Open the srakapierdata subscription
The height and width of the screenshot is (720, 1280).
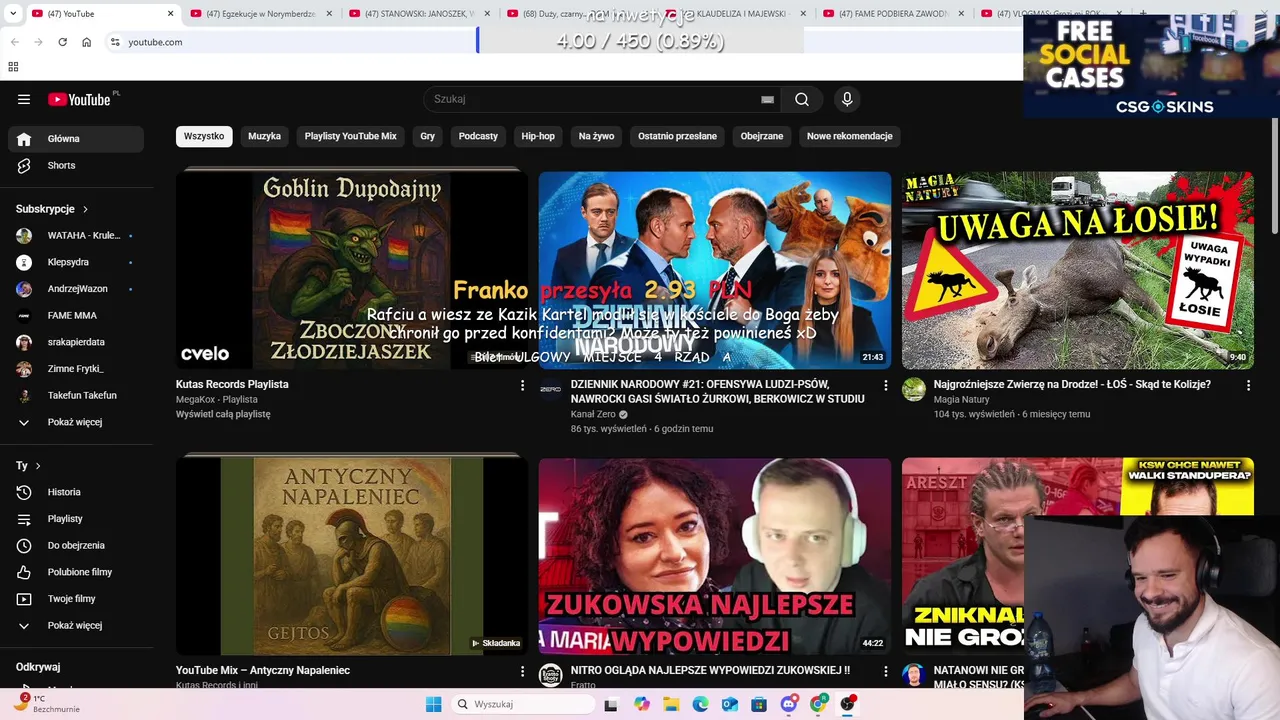pyautogui.click(x=76, y=342)
